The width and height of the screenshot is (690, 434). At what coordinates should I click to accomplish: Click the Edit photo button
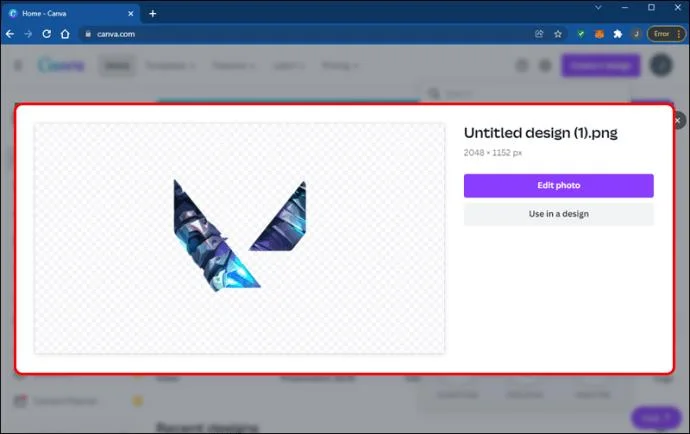tap(558, 185)
